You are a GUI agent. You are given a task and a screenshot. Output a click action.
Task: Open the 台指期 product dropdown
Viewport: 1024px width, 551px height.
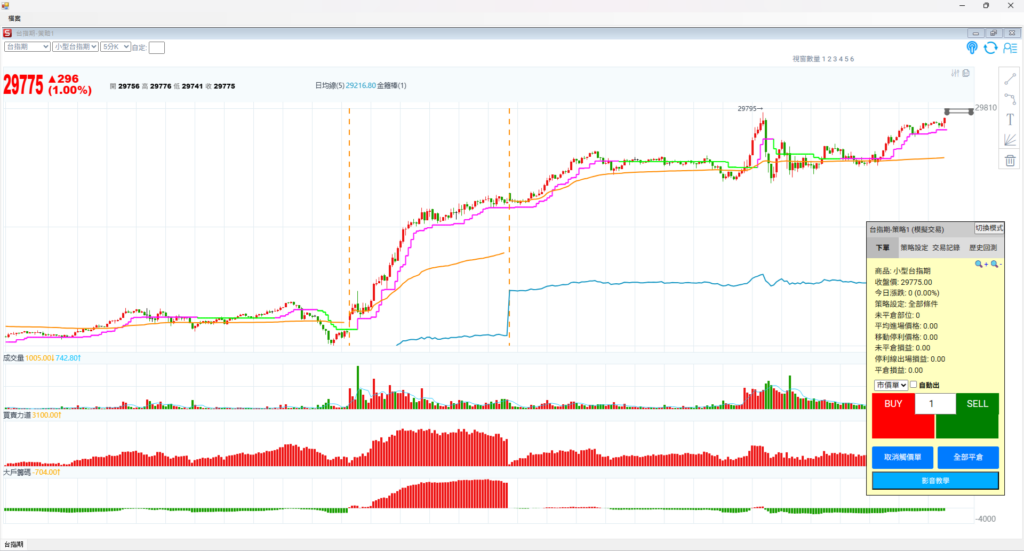(x=27, y=46)
